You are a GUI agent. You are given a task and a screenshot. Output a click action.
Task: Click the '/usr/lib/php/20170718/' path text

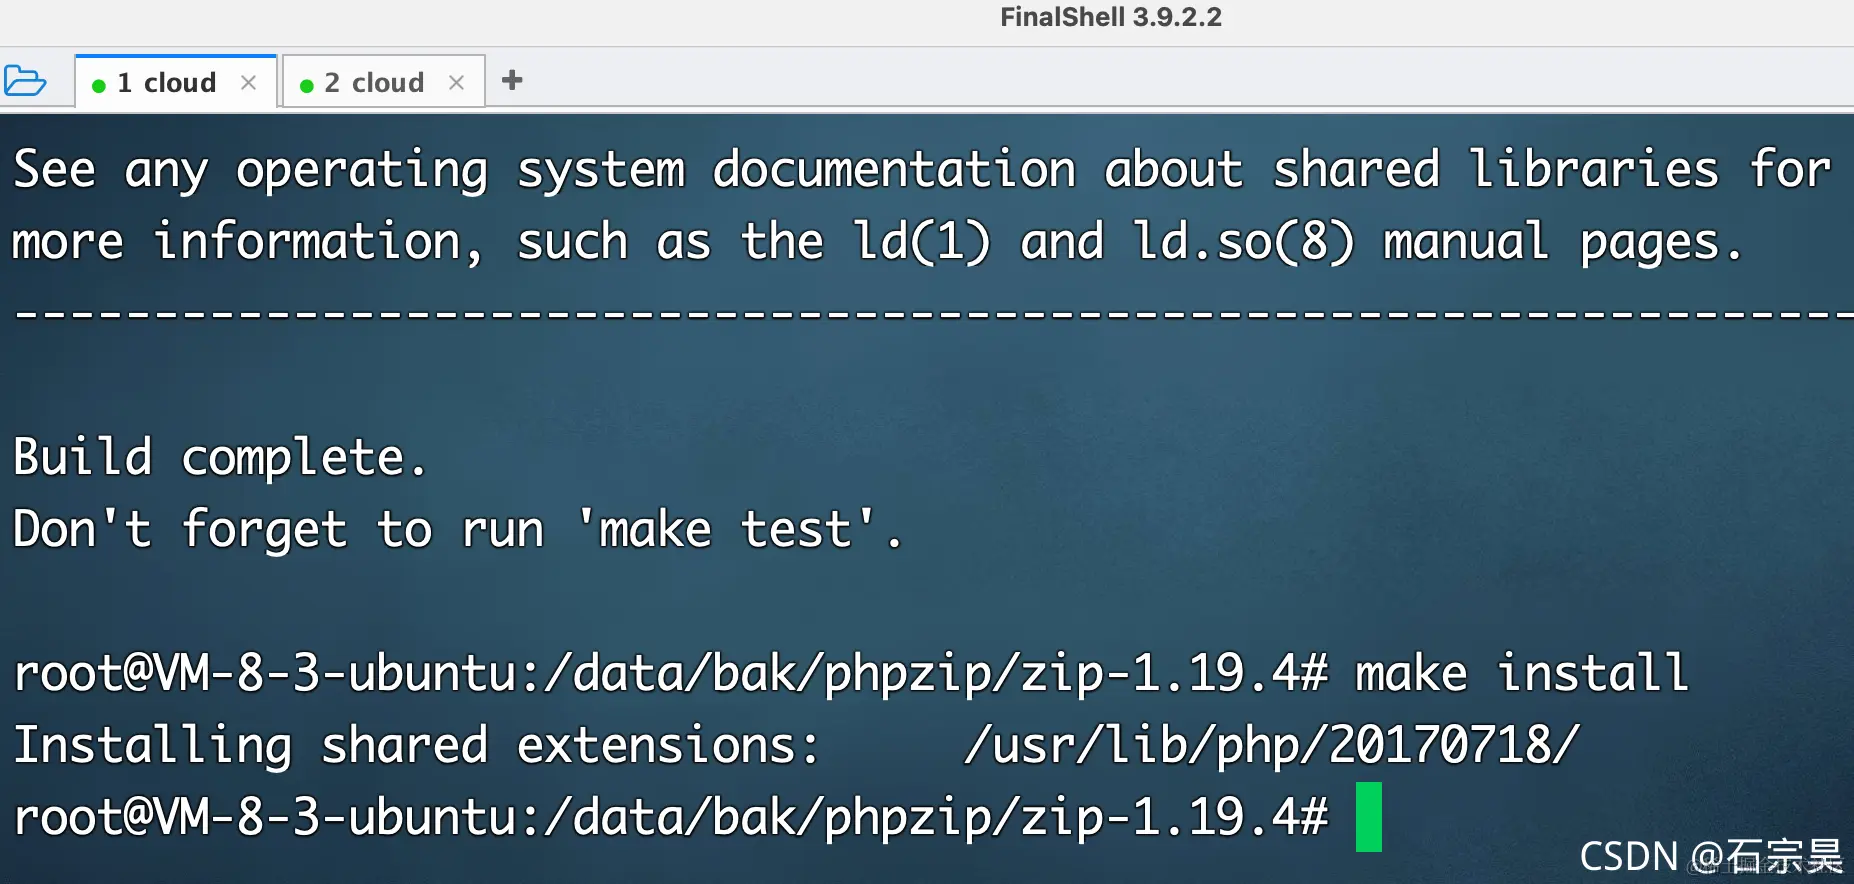coord(1271,745)
